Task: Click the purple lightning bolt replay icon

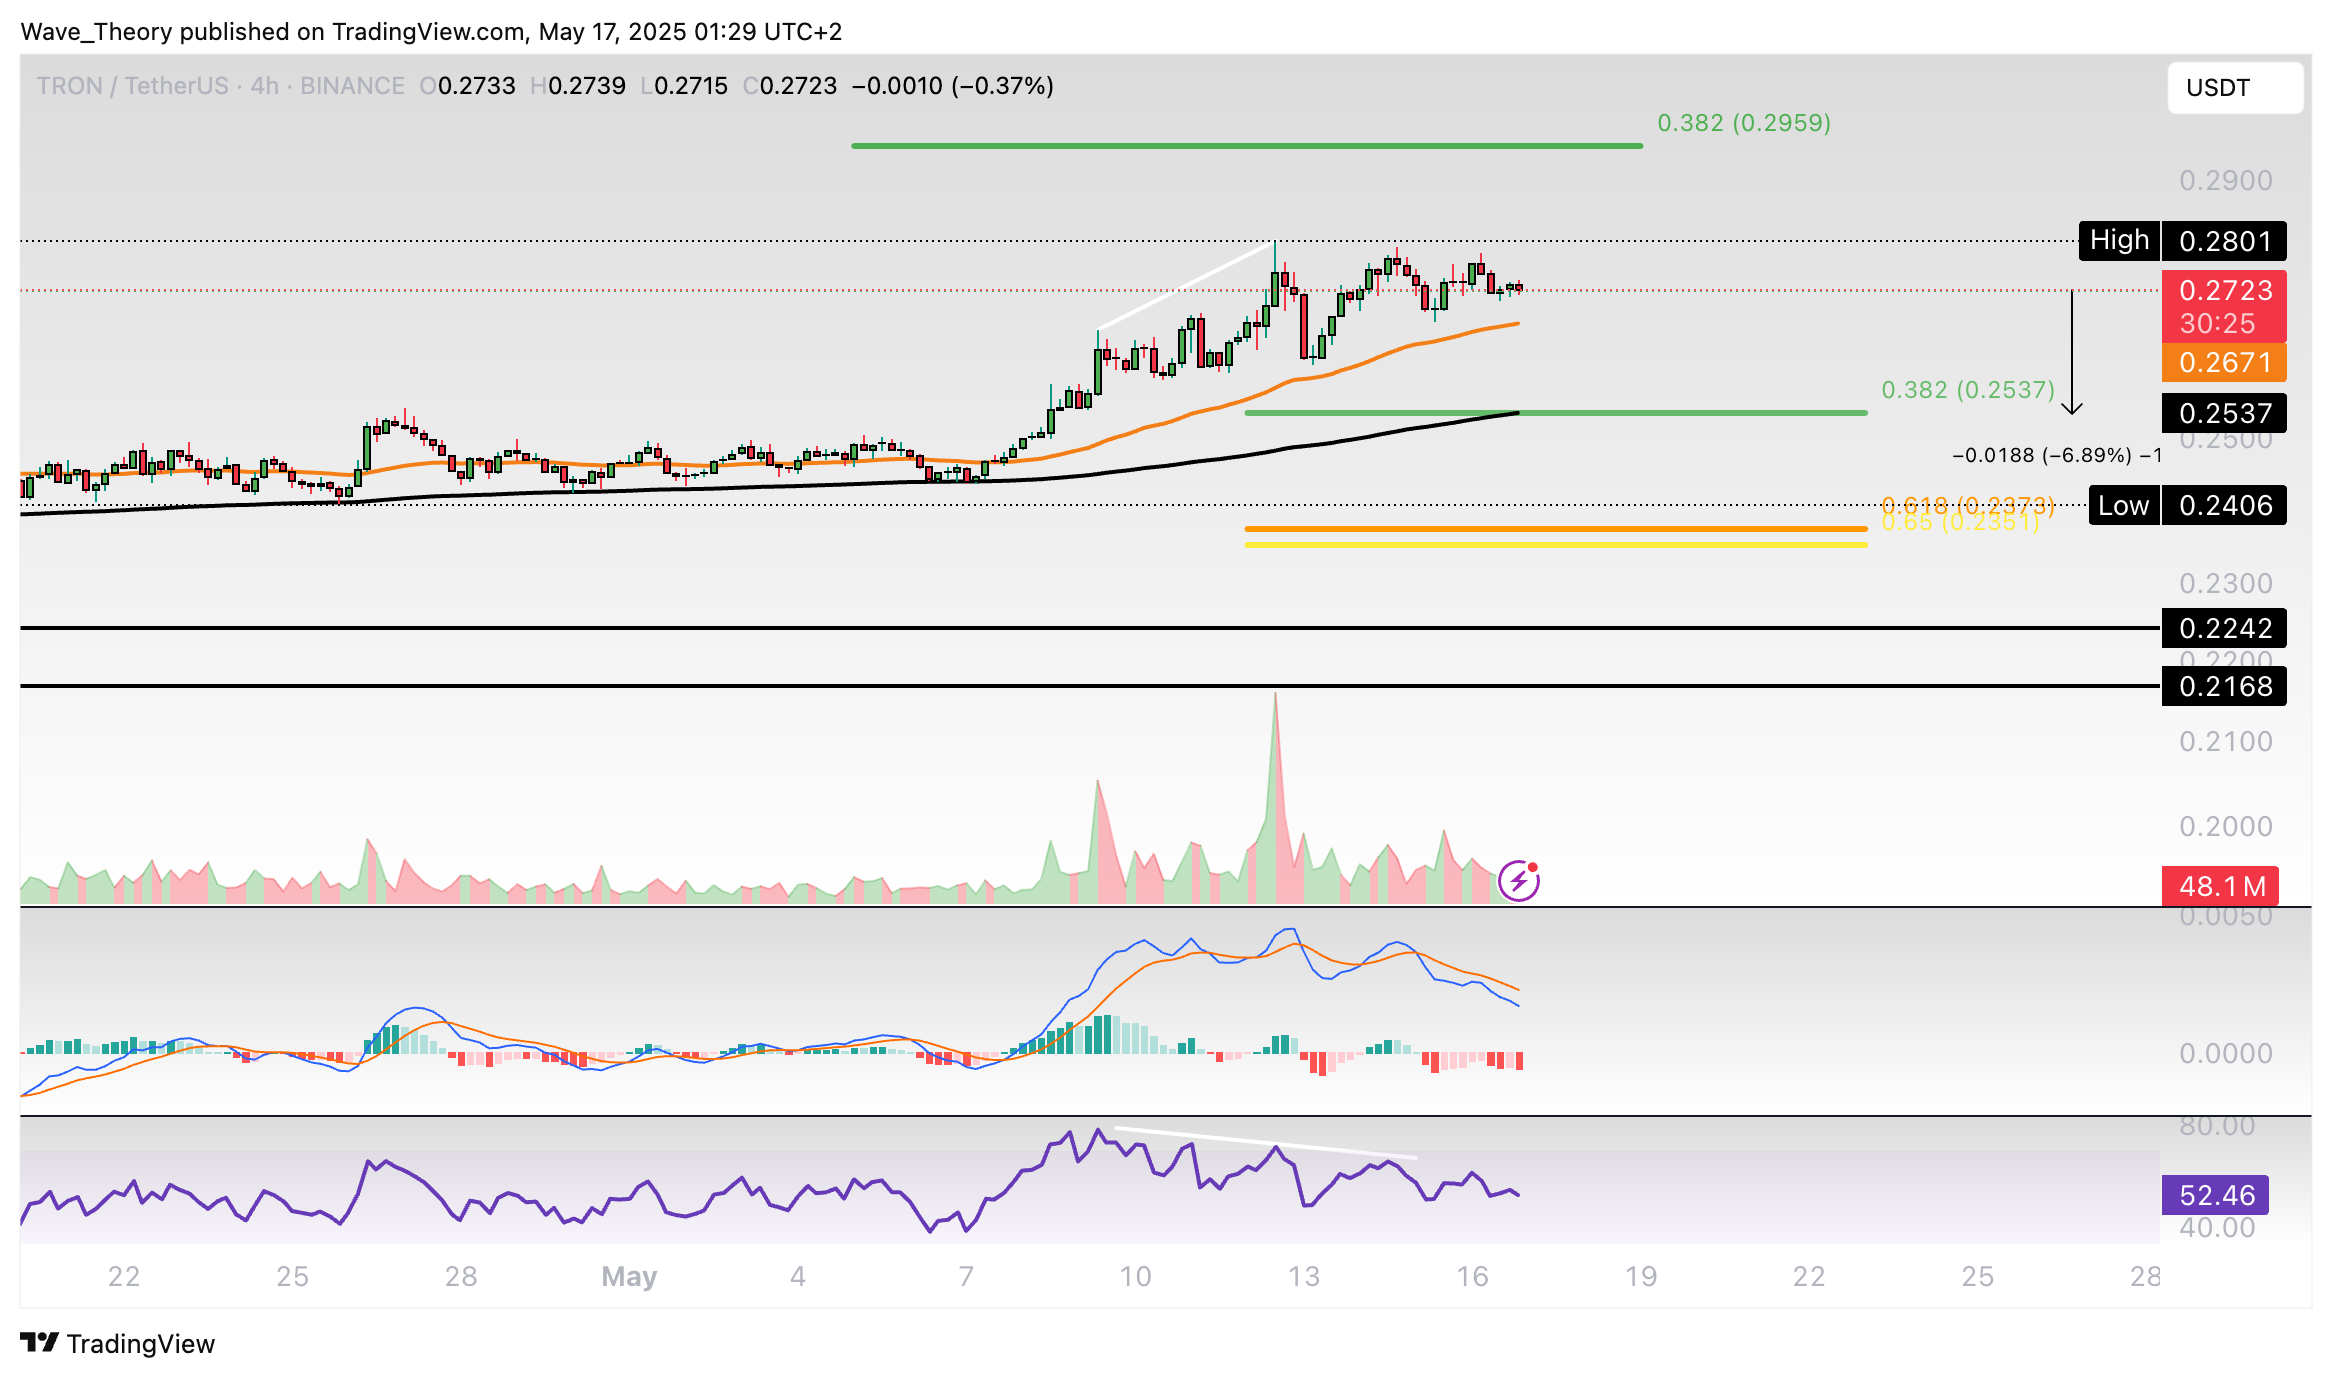Action: (1519, 881)
